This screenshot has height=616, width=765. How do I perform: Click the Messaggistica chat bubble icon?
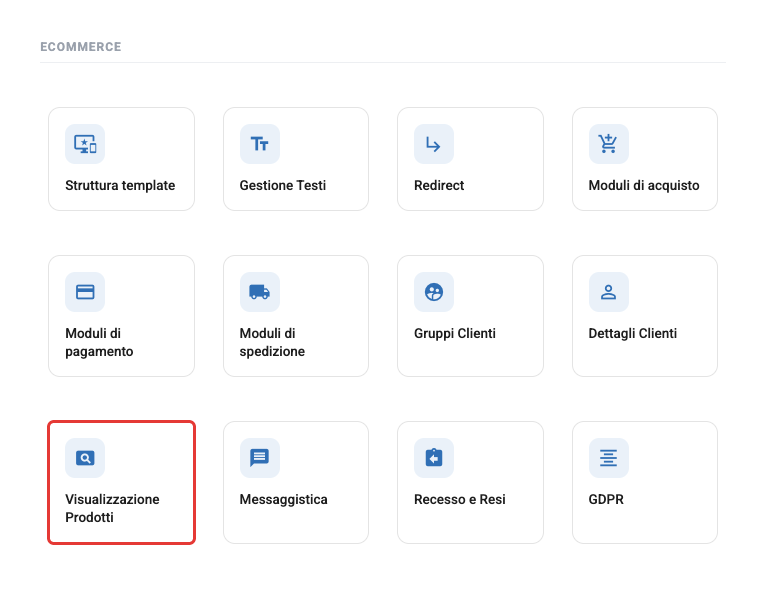[260, 458]
